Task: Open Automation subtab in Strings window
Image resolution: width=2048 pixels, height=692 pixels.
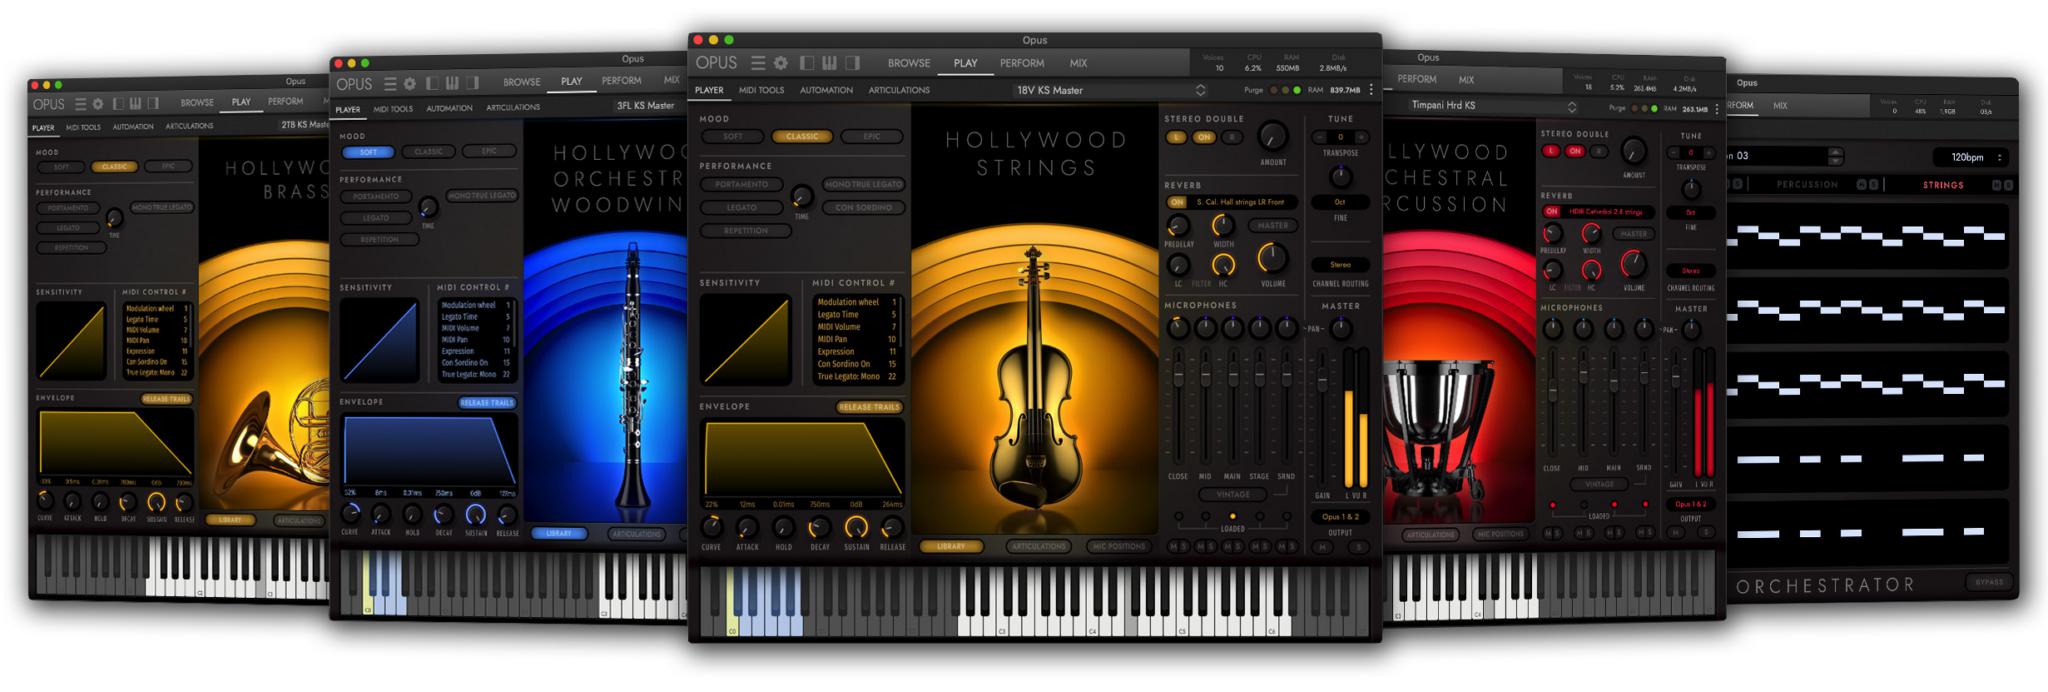Action: tap(826, 90)
